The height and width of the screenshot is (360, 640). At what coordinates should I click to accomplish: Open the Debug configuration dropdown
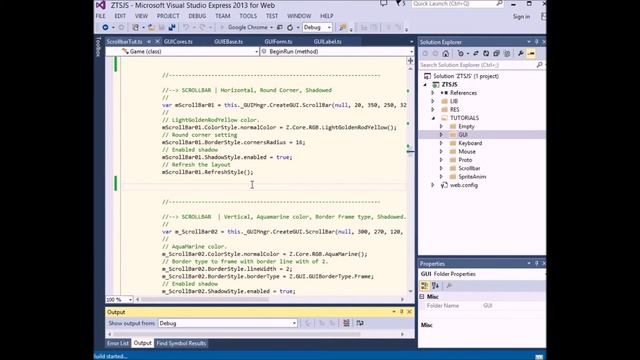317,27
